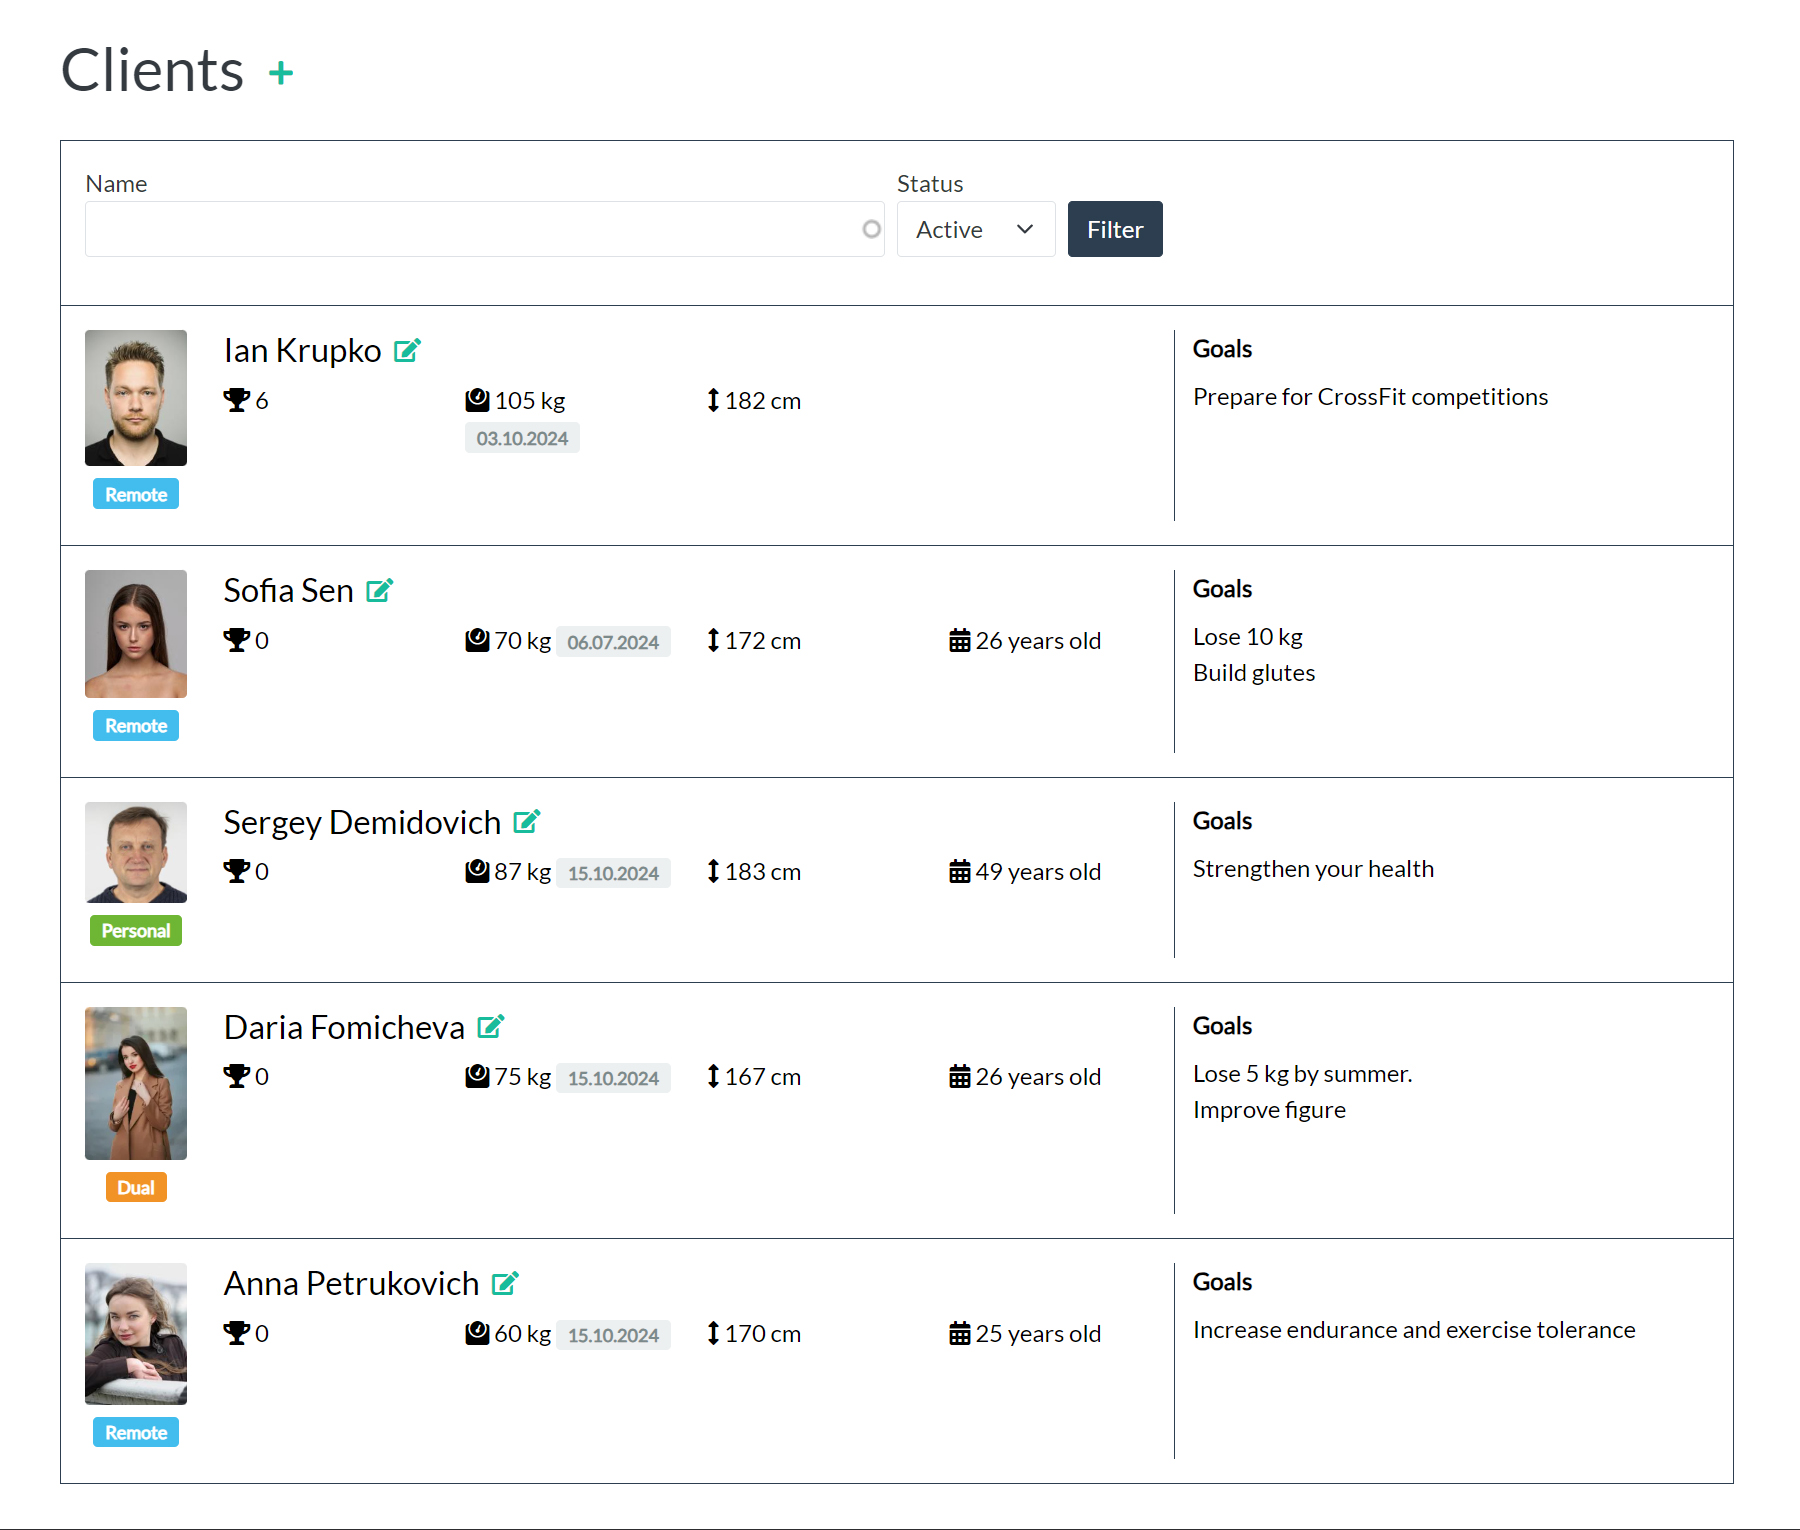This screenshot has height=1530, width=1800.
Task: Click the goal 'Improve figure'
Action: coord(1269,1110)
